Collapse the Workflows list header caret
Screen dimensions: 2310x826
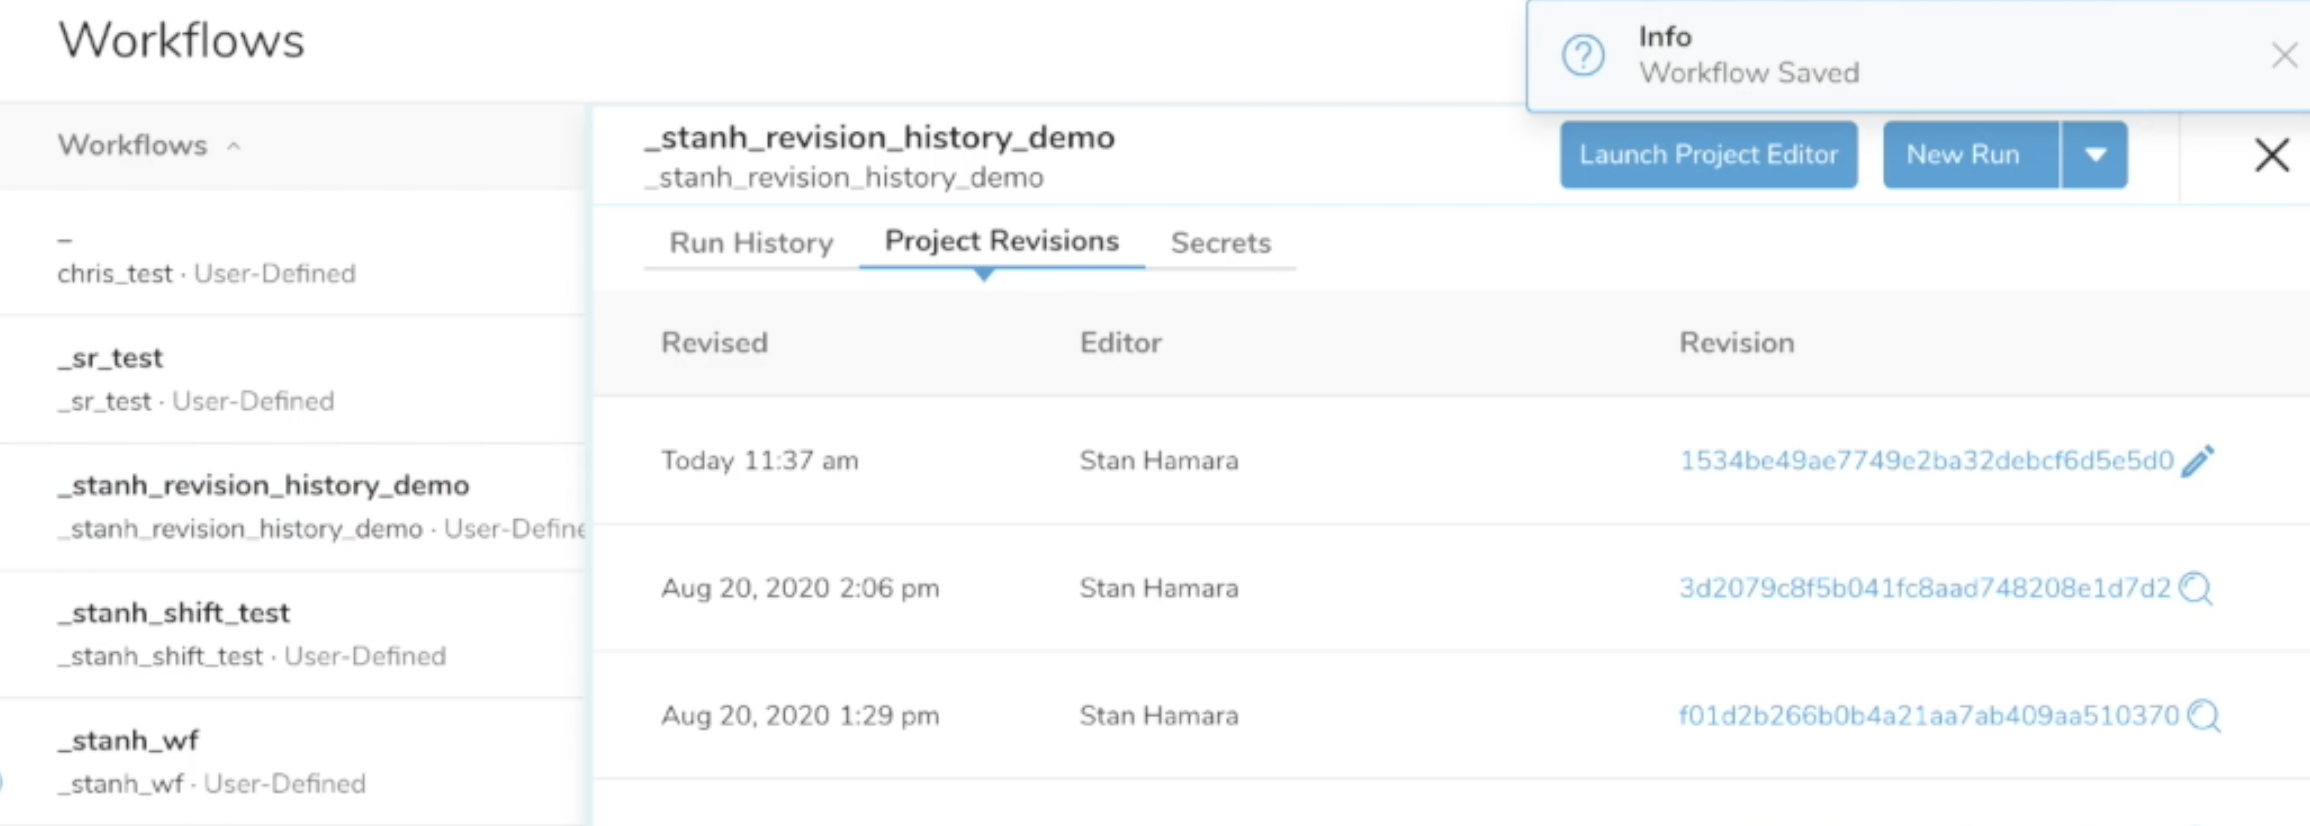[x=234, y=146]
